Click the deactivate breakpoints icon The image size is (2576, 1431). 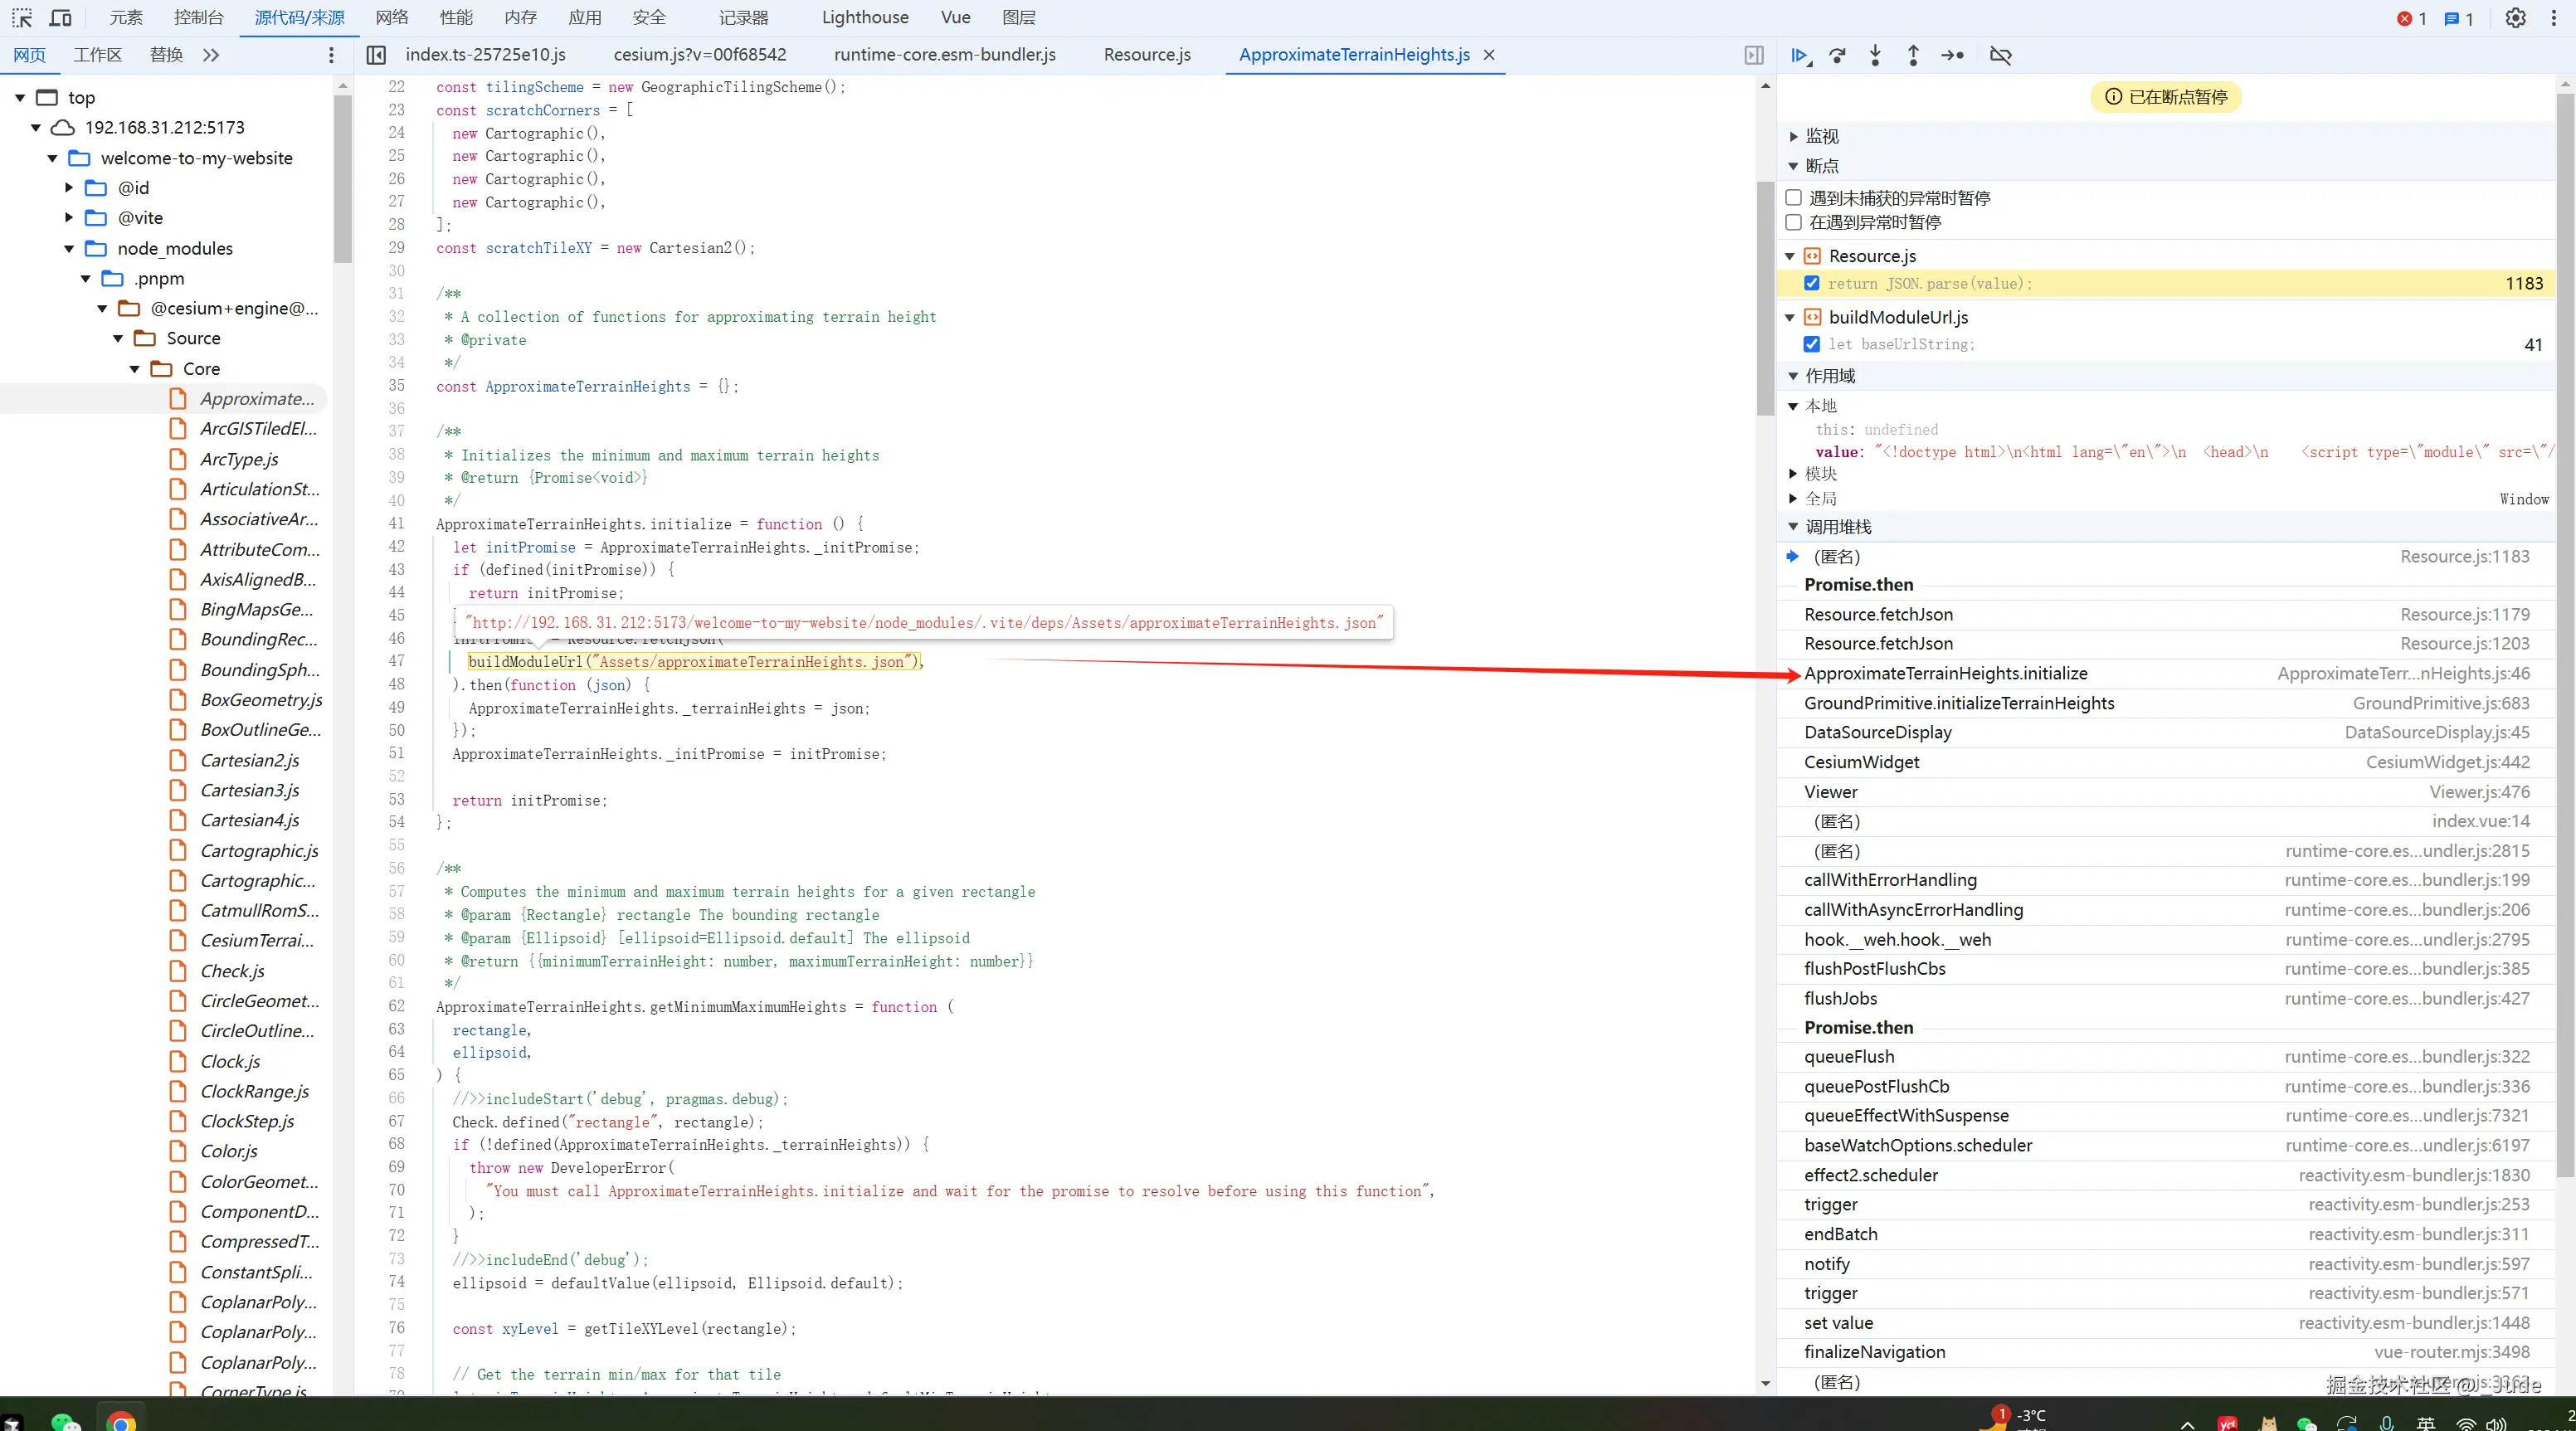click(x=2001, y=55)
